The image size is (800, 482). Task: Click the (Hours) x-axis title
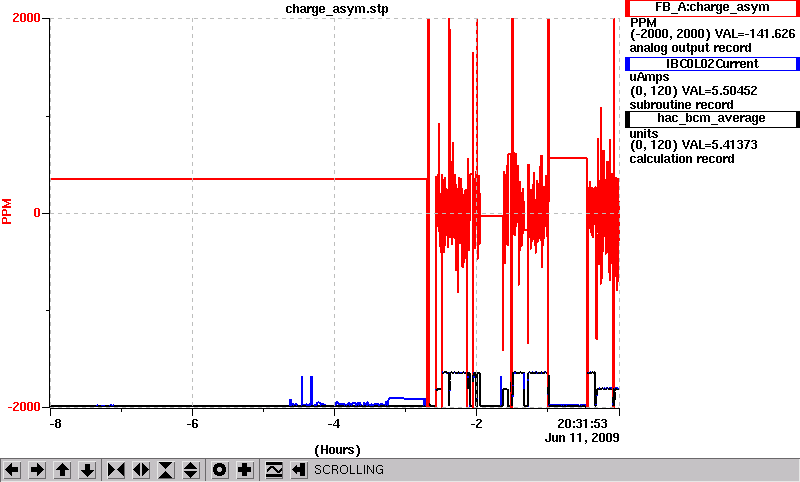(337, 450)
